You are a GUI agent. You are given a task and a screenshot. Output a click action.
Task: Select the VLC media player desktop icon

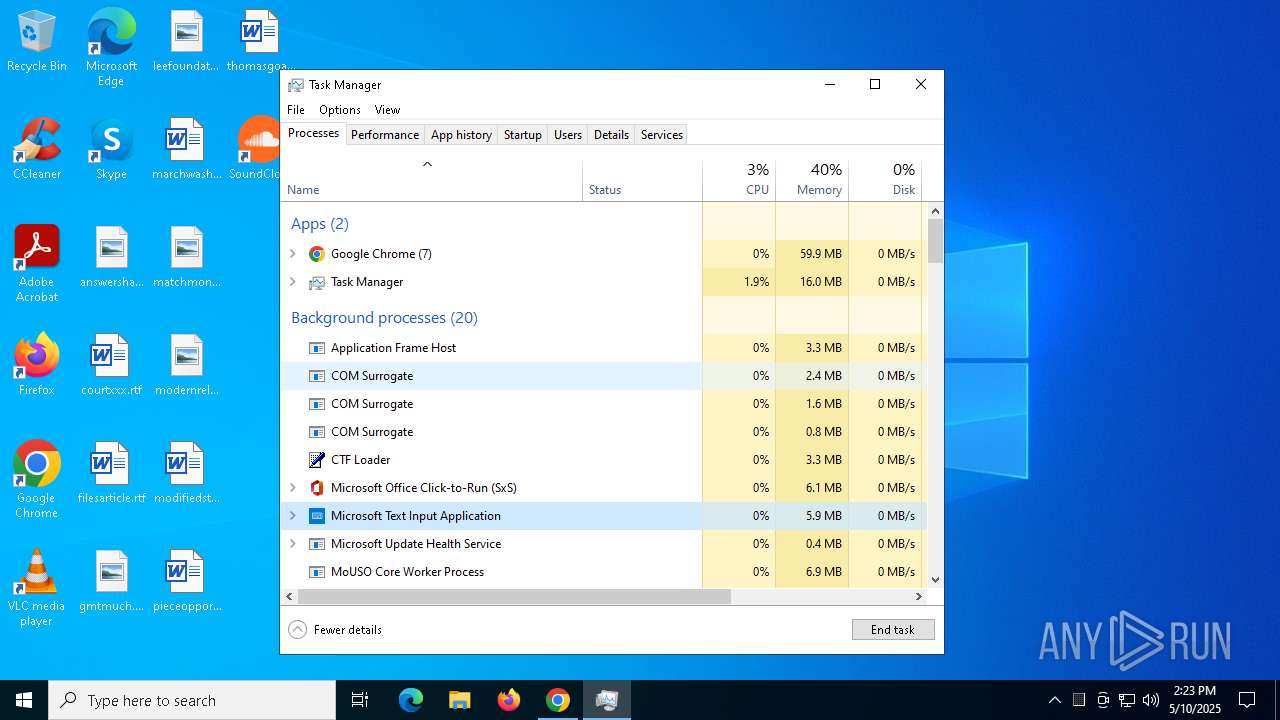click(x=37, y=588)
